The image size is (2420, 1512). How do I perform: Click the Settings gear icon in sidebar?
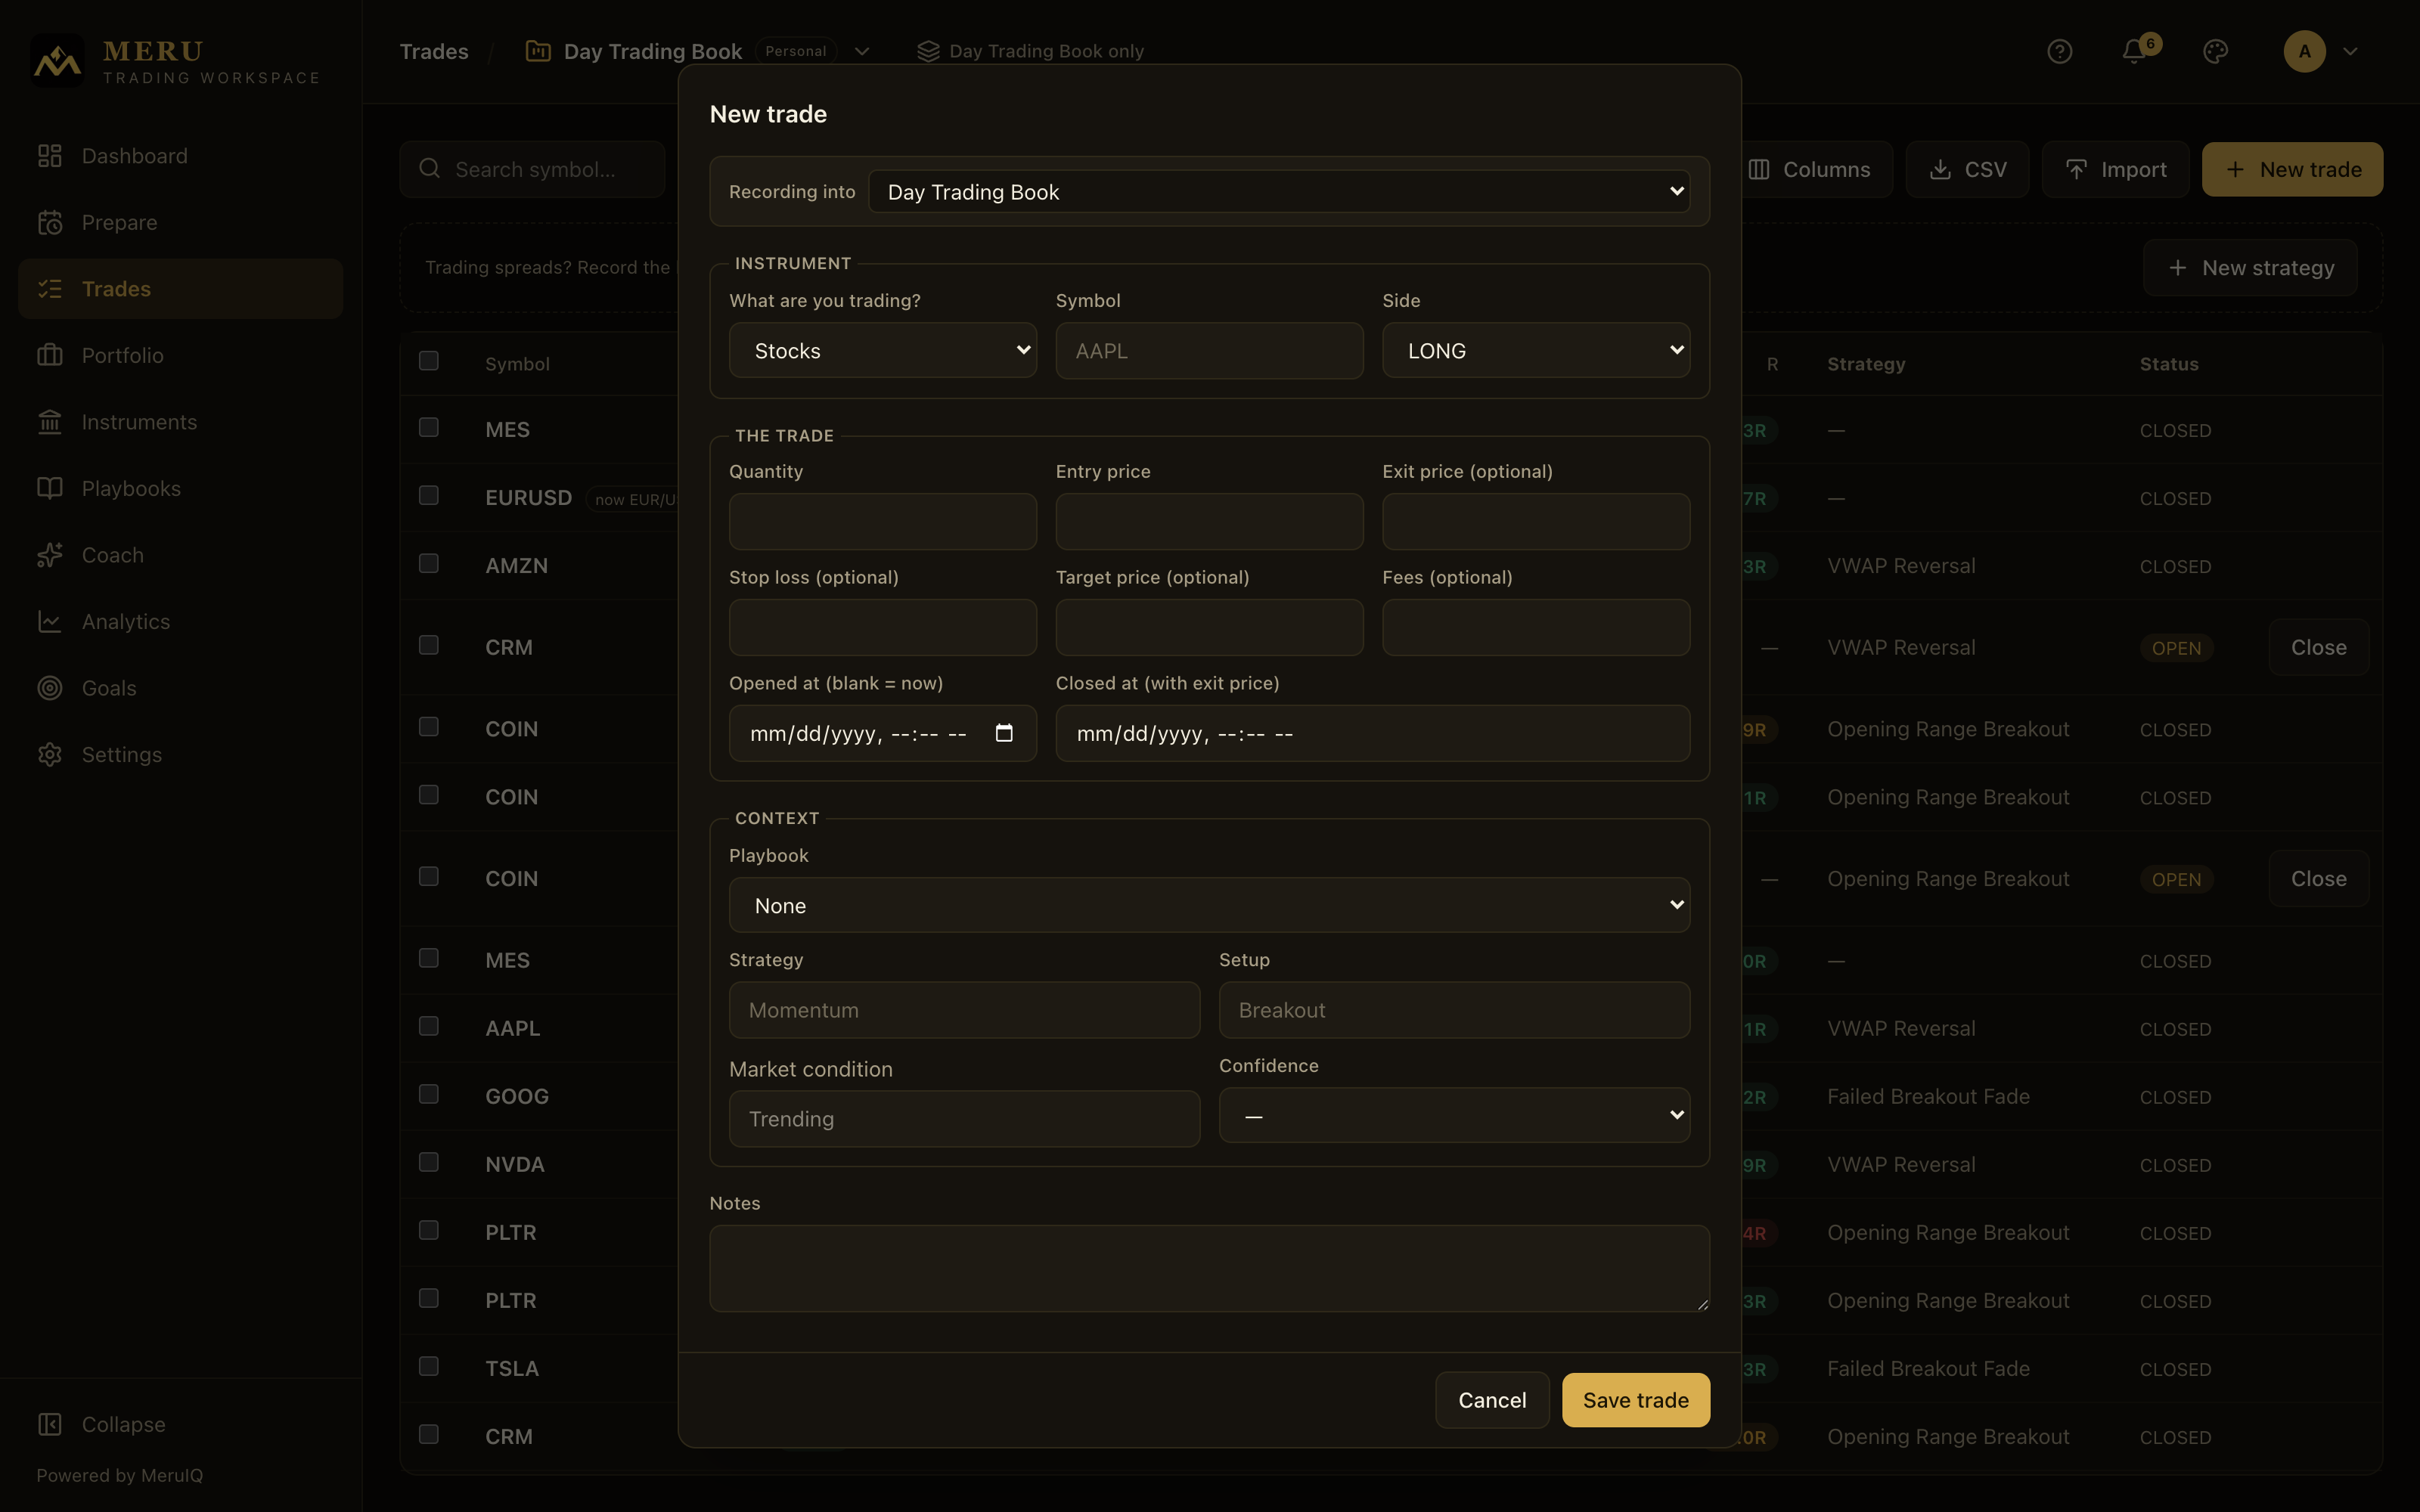50,754
